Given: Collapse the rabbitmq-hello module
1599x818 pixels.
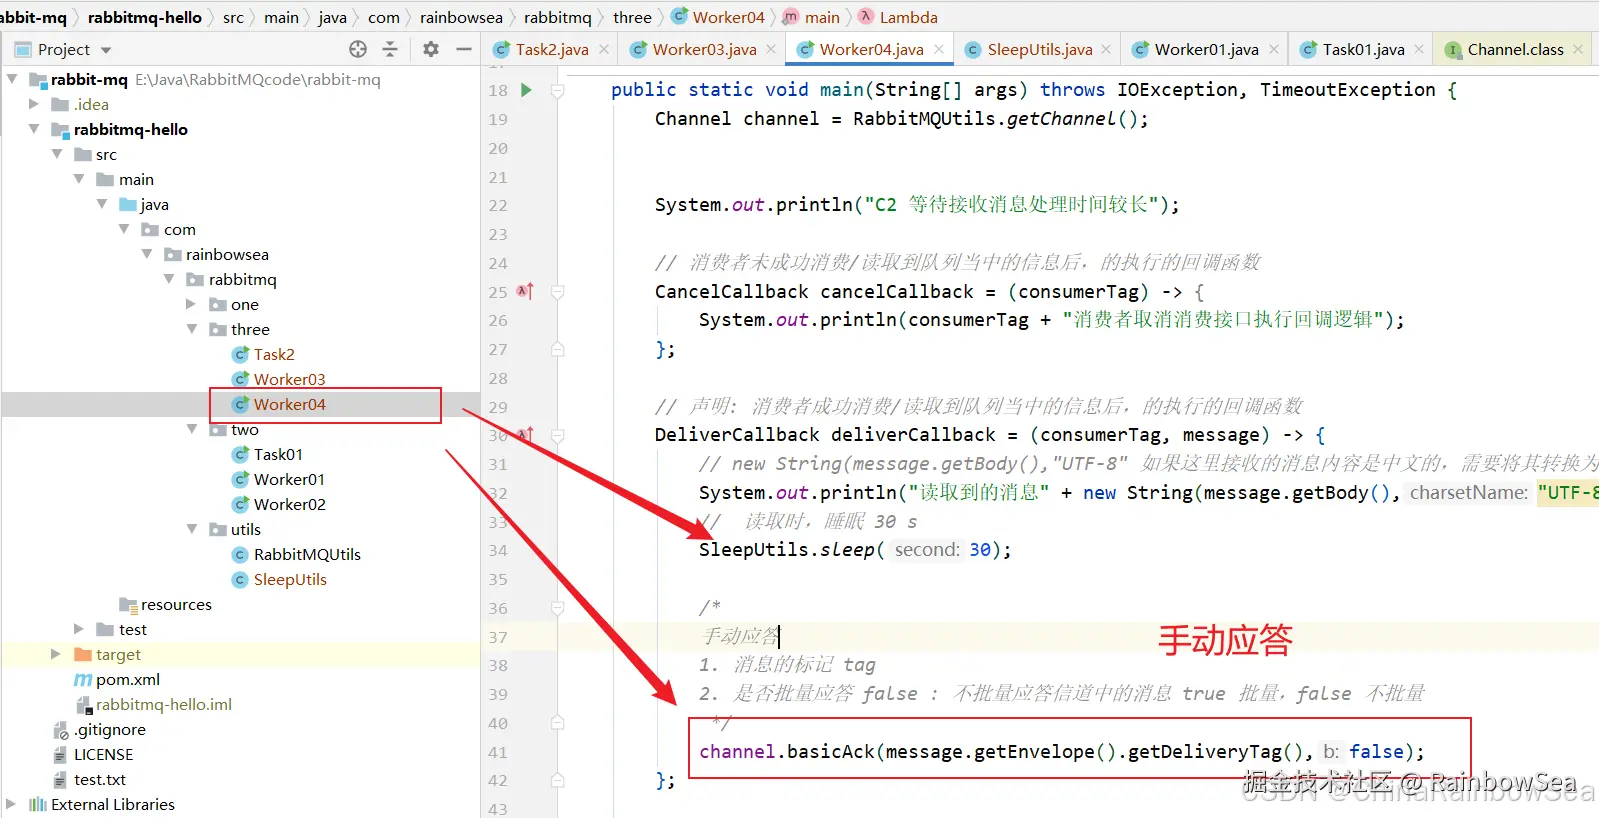Looking at the screenshot, I should [34, 129].
